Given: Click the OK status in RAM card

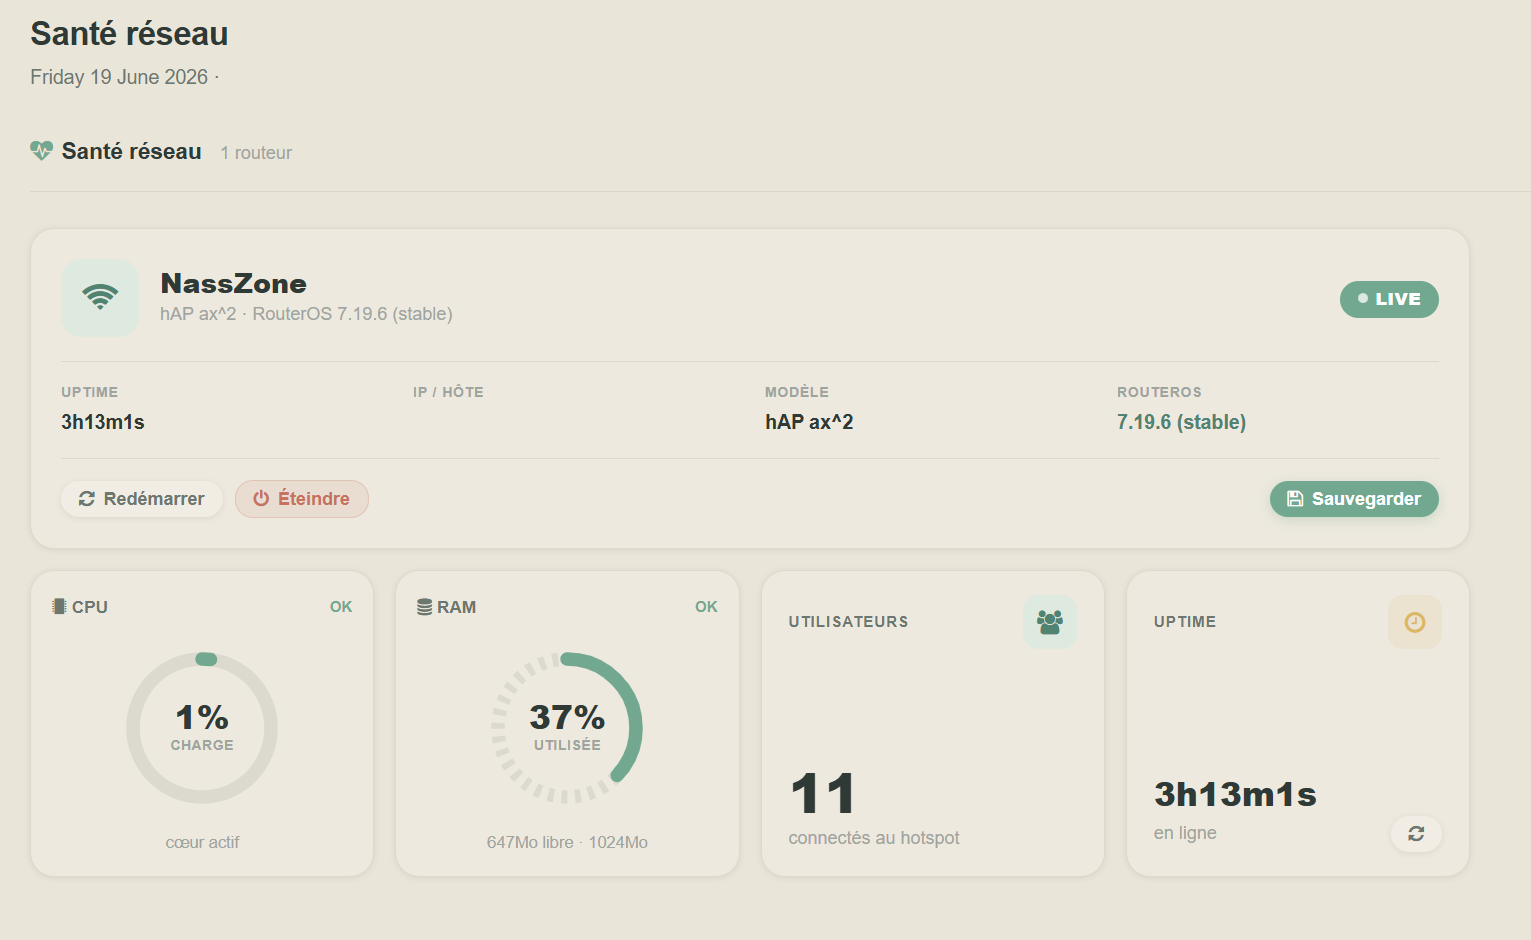Looking at the screenshot, I should pos(706,607).
